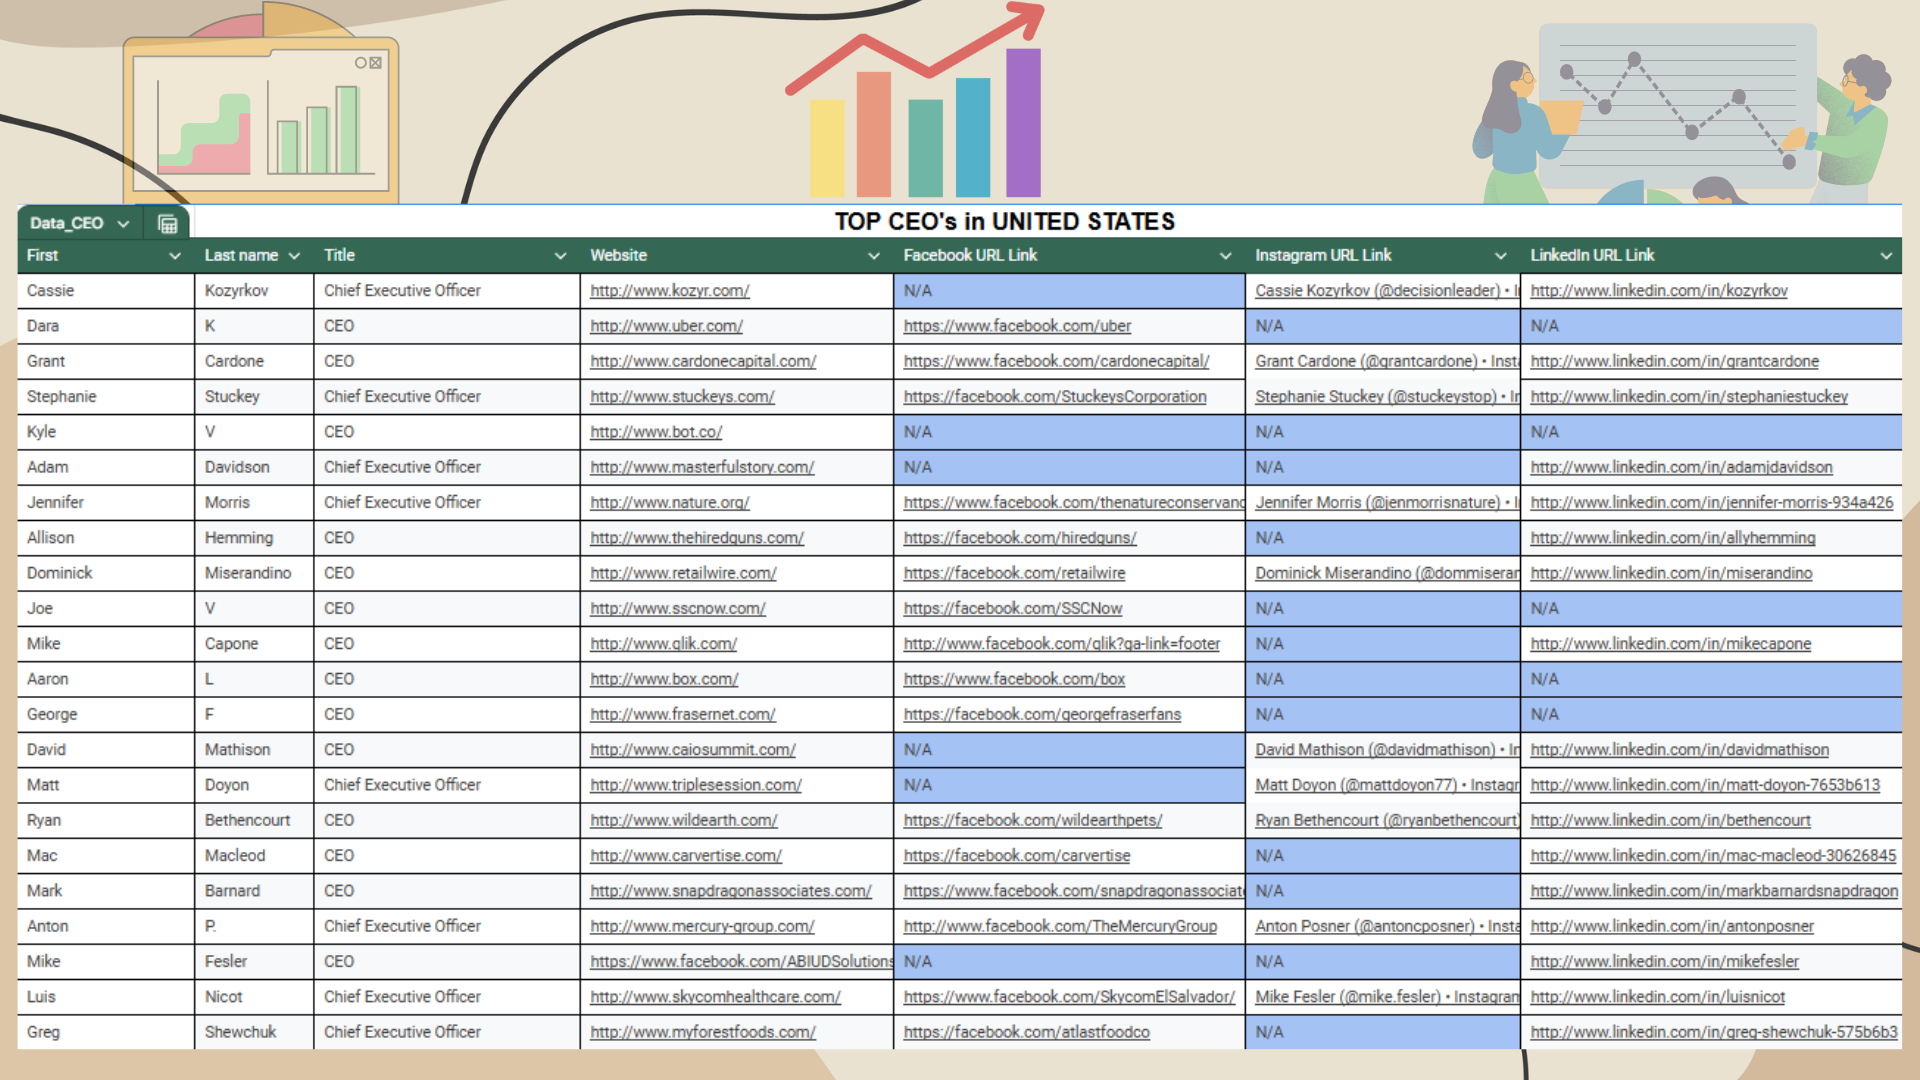Open the kozyr.com website link
Screen dimensions: 1920x1080
669,291
